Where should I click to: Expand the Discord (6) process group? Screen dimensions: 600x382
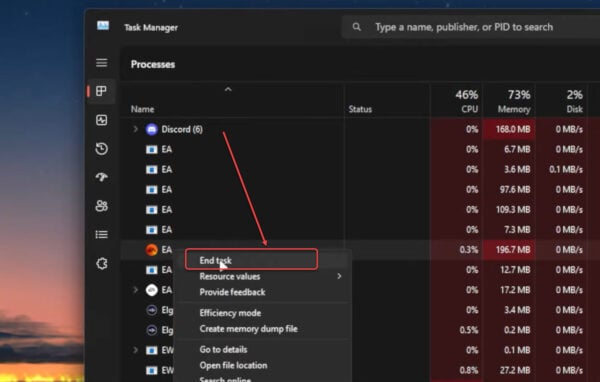(135, 129)
